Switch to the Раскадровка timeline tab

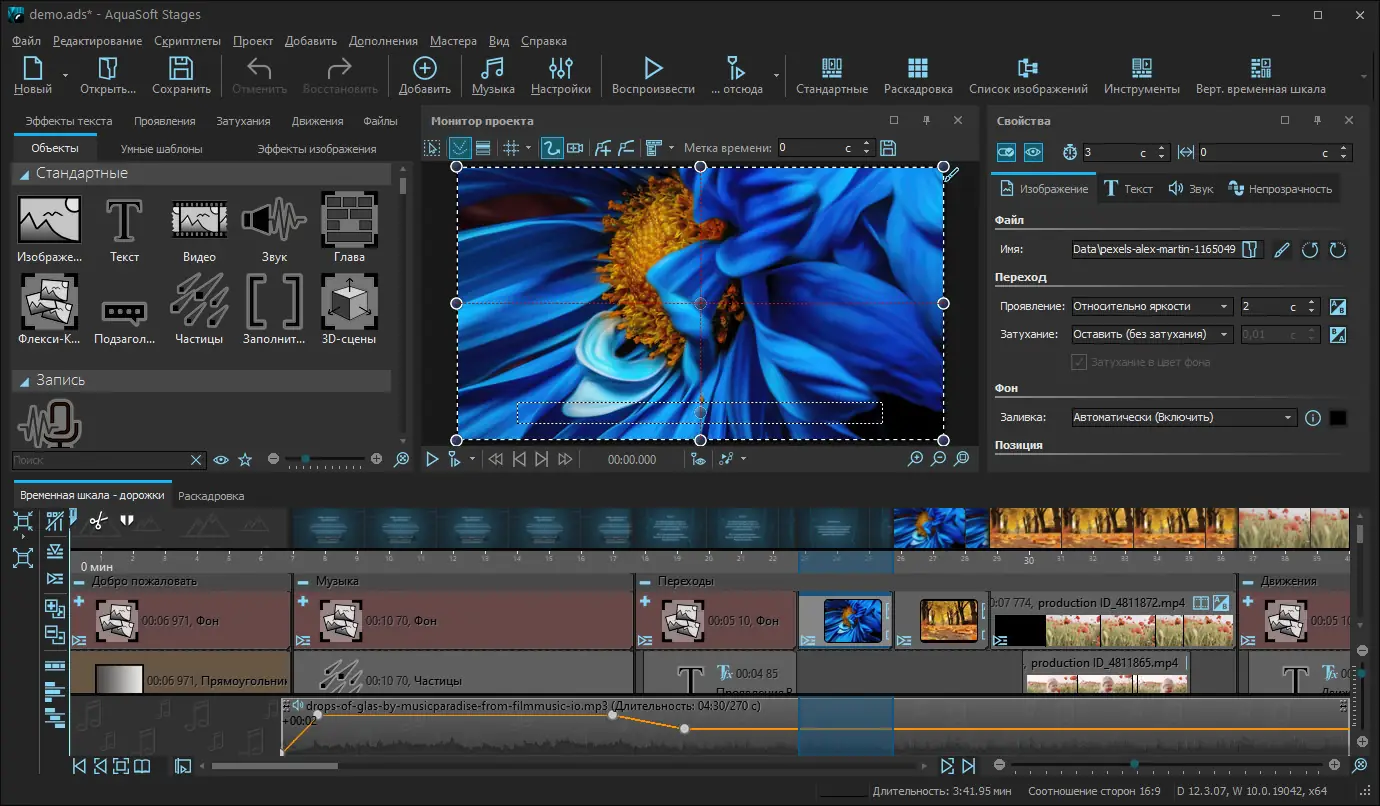coord(210,496)
